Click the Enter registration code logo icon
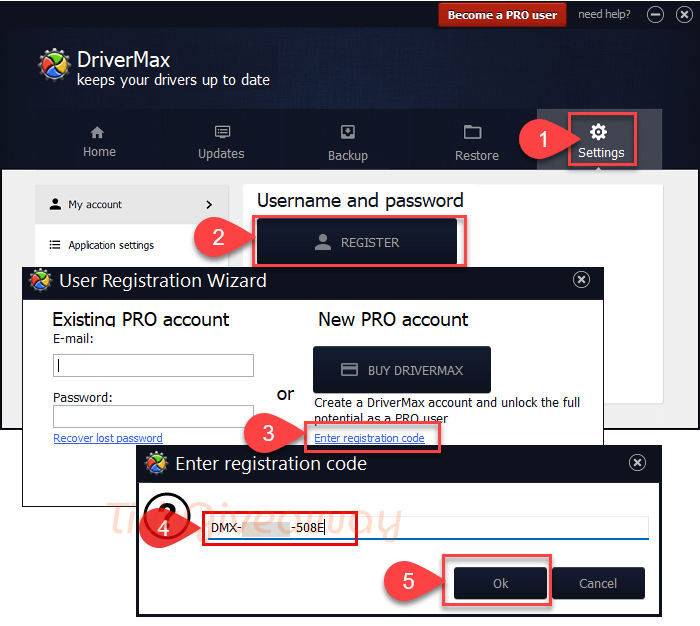The image size is (700, 626). point(156,463)
